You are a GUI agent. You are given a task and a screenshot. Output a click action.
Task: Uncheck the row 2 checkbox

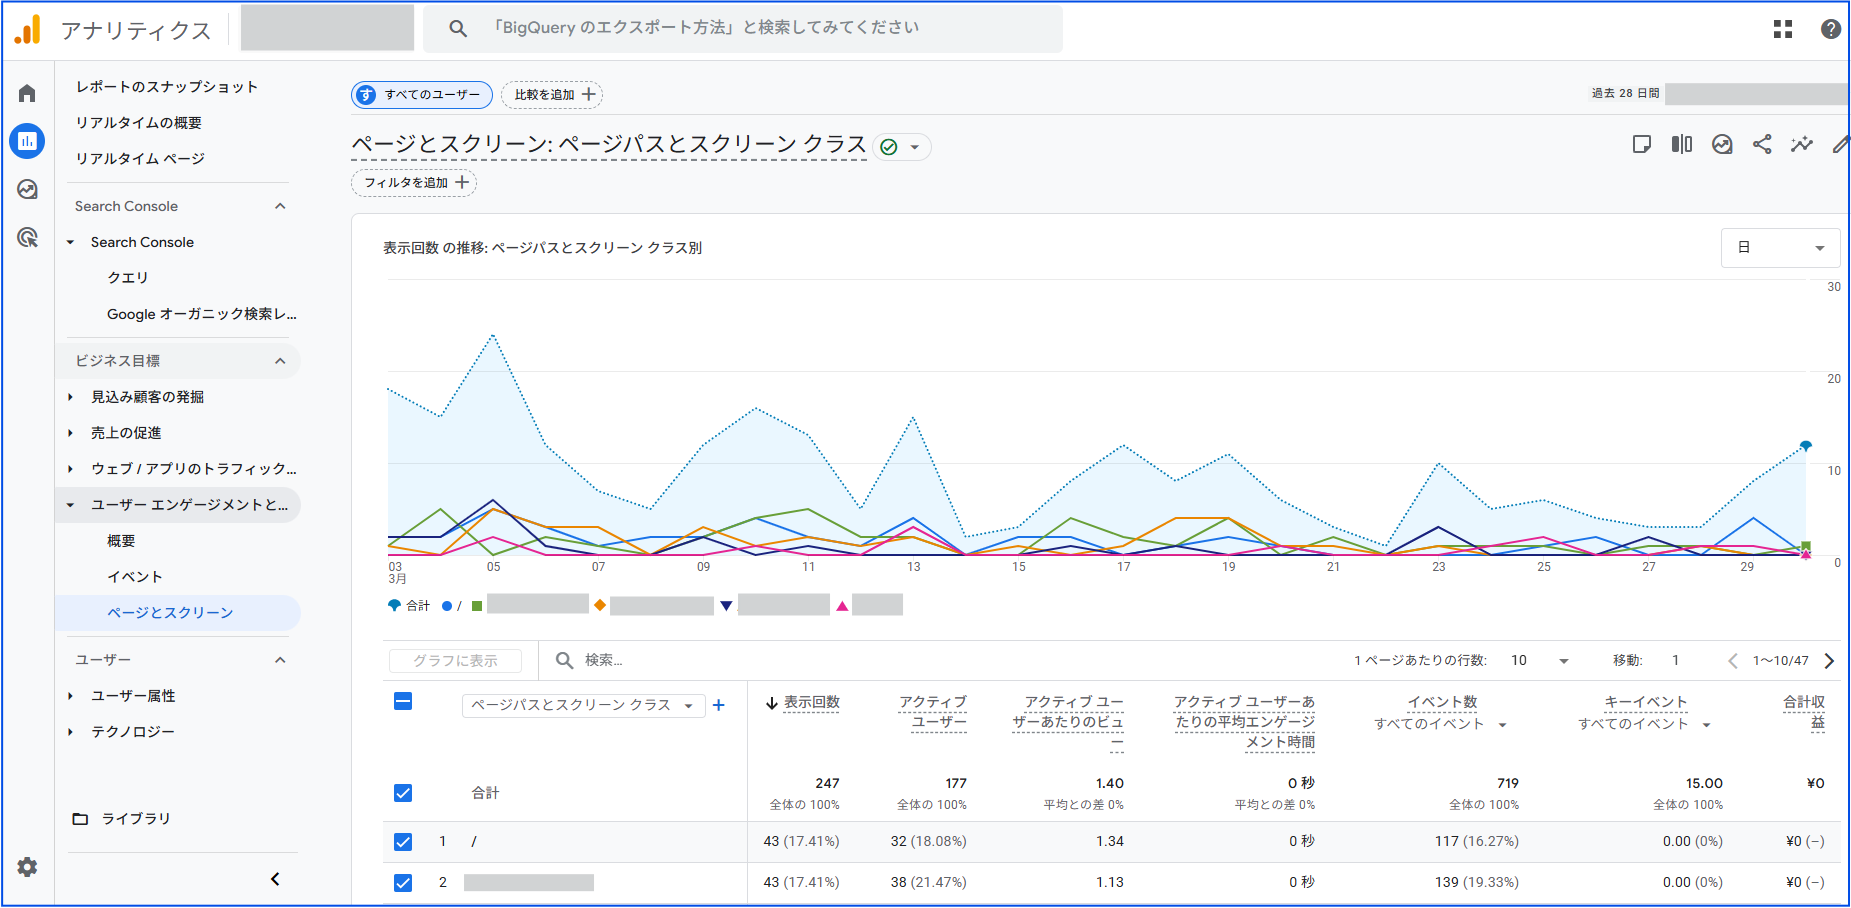click(x=403, y=883)
